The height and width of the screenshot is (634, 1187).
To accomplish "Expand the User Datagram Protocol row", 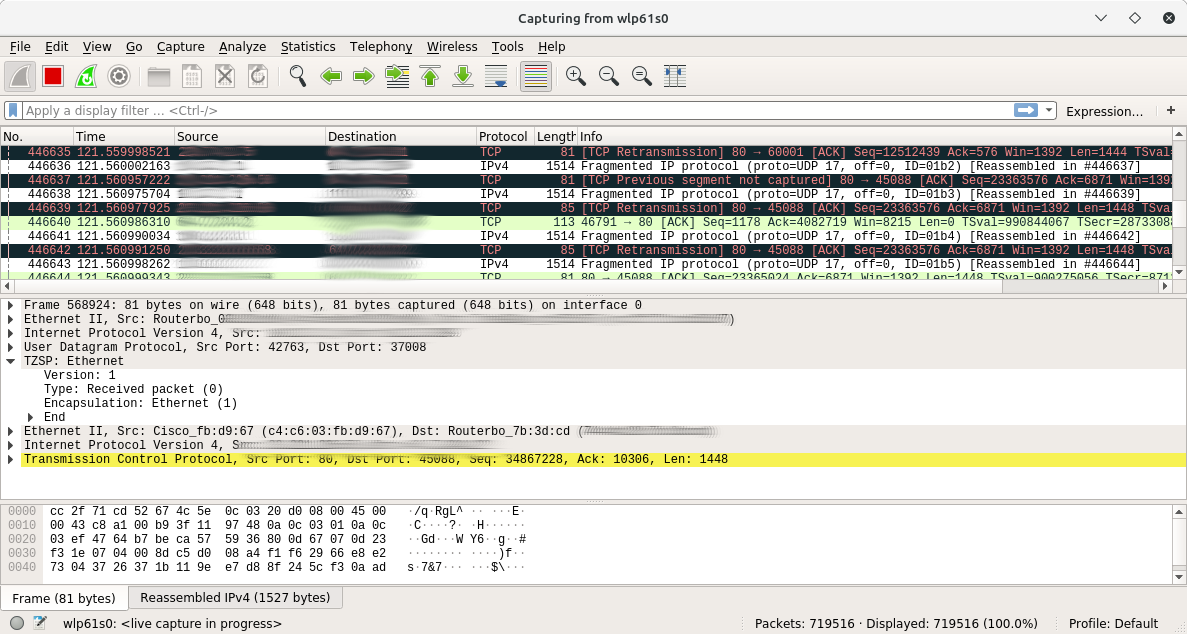I will 11,347.
